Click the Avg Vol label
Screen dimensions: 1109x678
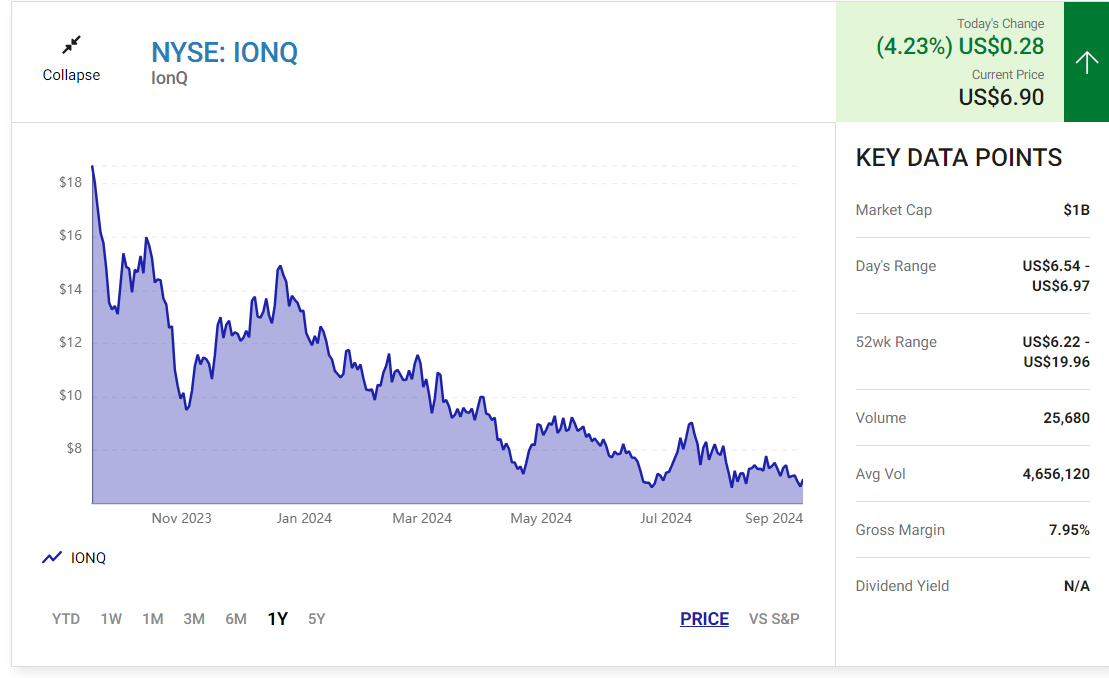point(881,474)
